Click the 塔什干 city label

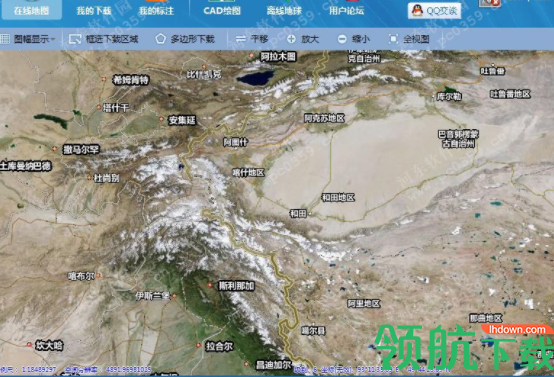point(116,108)
